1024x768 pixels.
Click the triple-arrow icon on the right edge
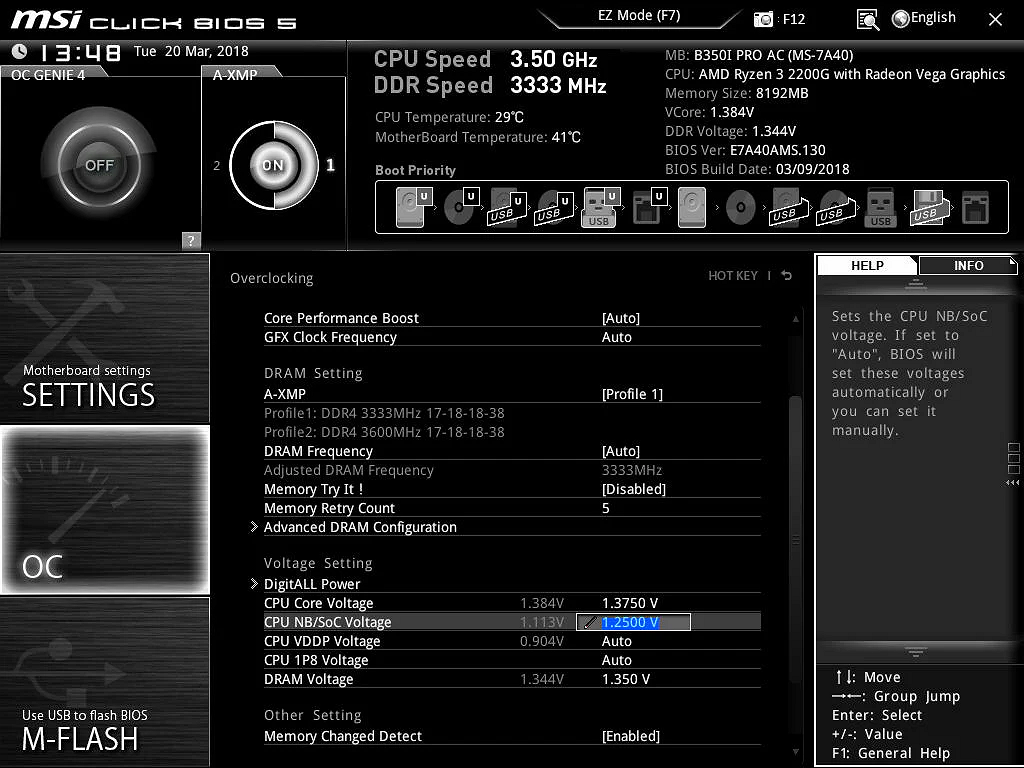click(x=1012, y=483)
